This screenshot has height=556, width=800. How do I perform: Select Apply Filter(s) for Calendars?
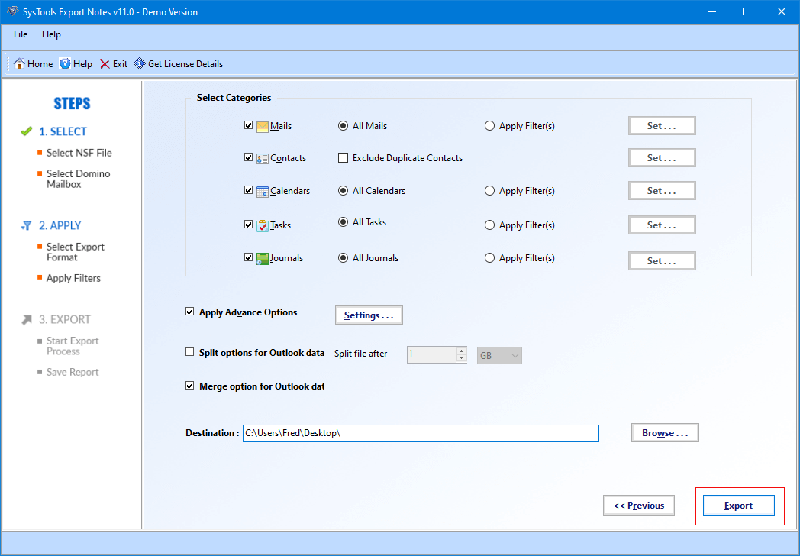coord(489,191)
